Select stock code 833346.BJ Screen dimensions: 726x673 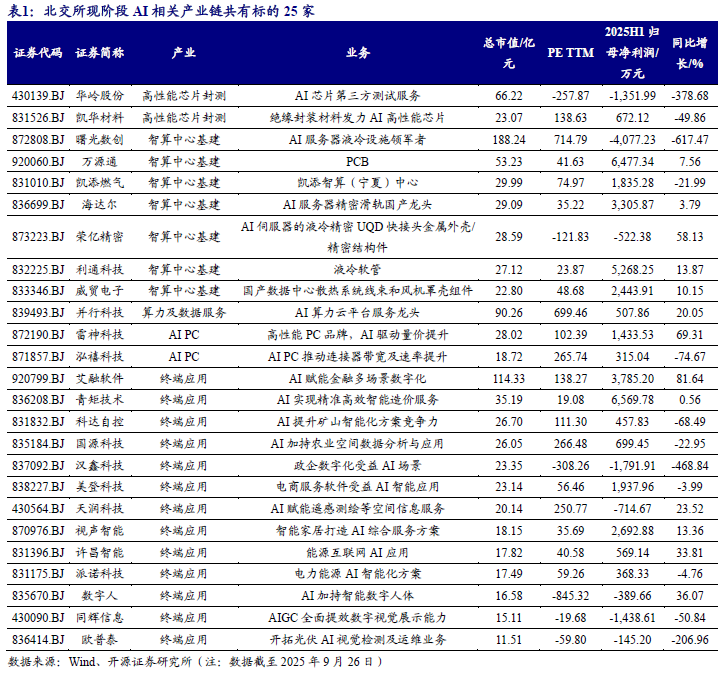(38, 291)
